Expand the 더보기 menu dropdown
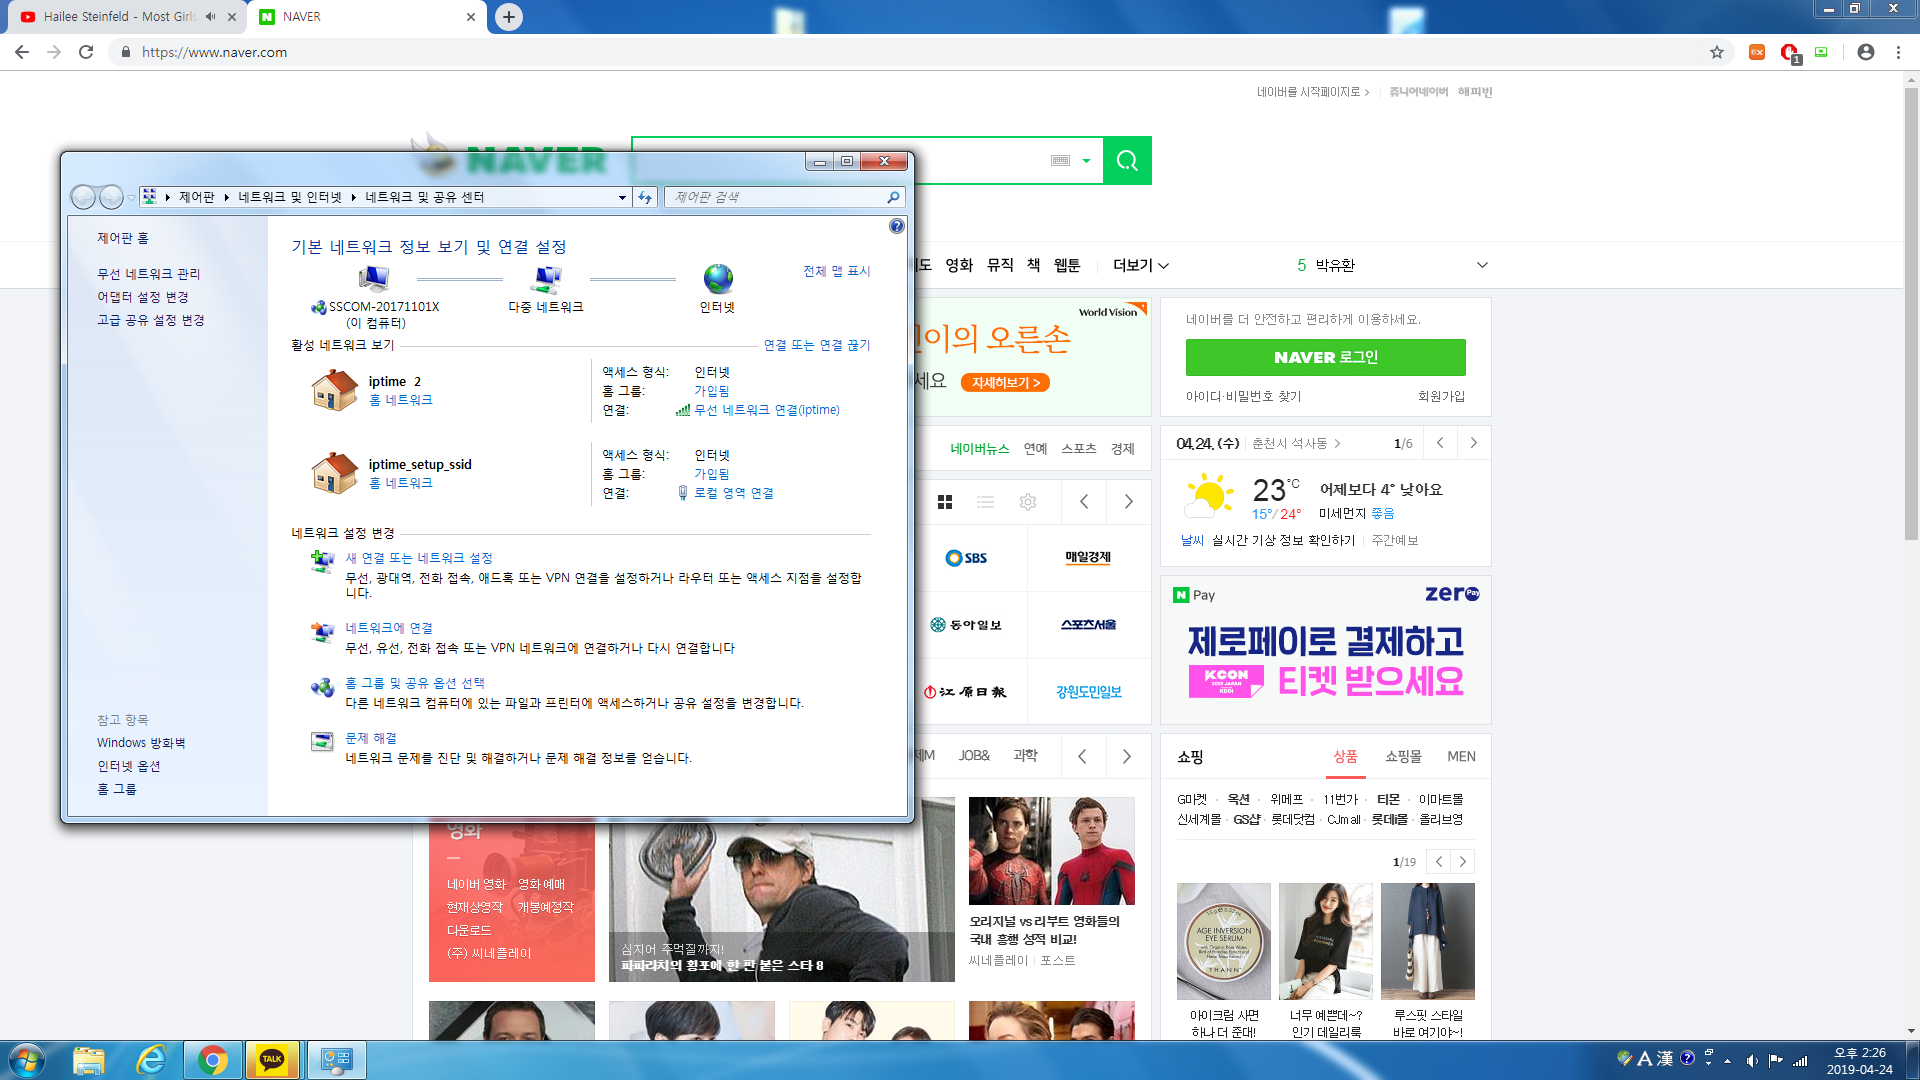The width and height of the screenshot is (1920, 1080). 1141,265
